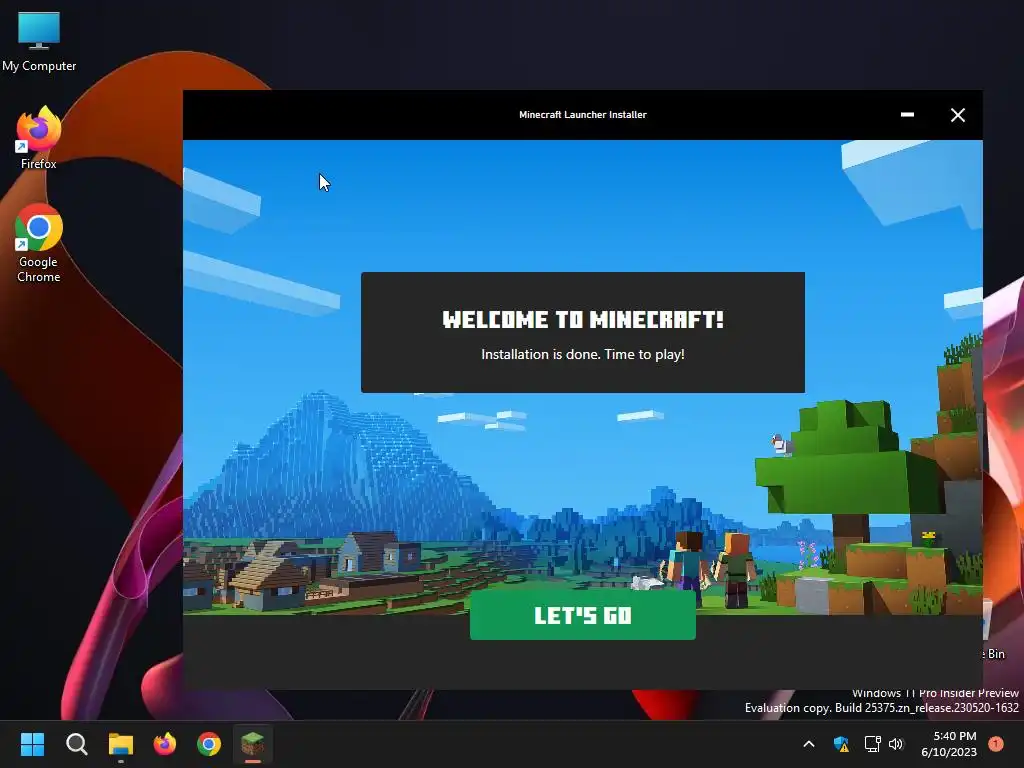The height and width of the screenshot is (768, 1024).
Task: Open the notification bell badge
Action: click(995, 743)
